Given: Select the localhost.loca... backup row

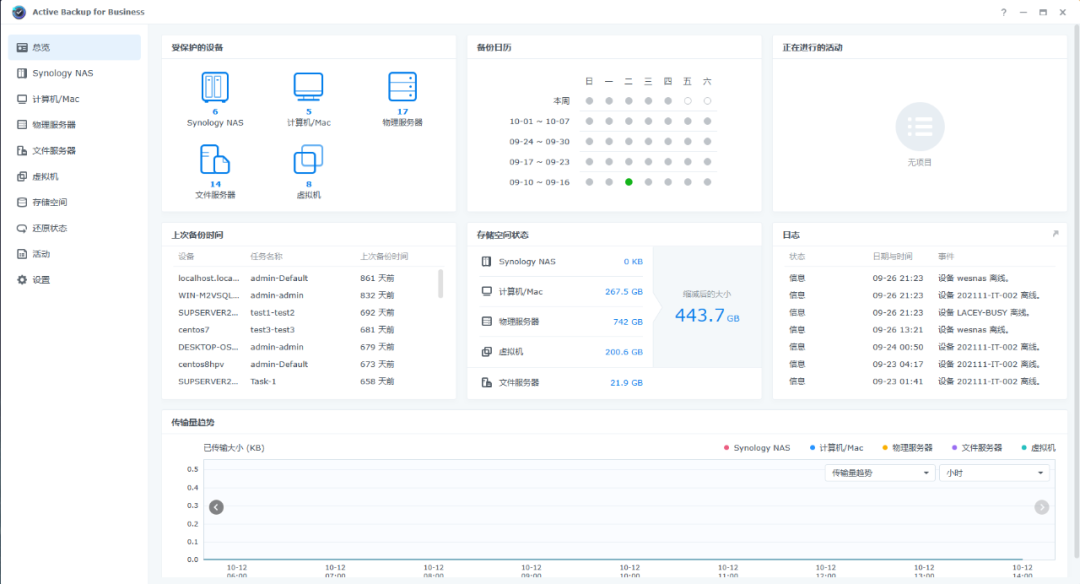Looking at the screenshot, I should pos(308,278).
